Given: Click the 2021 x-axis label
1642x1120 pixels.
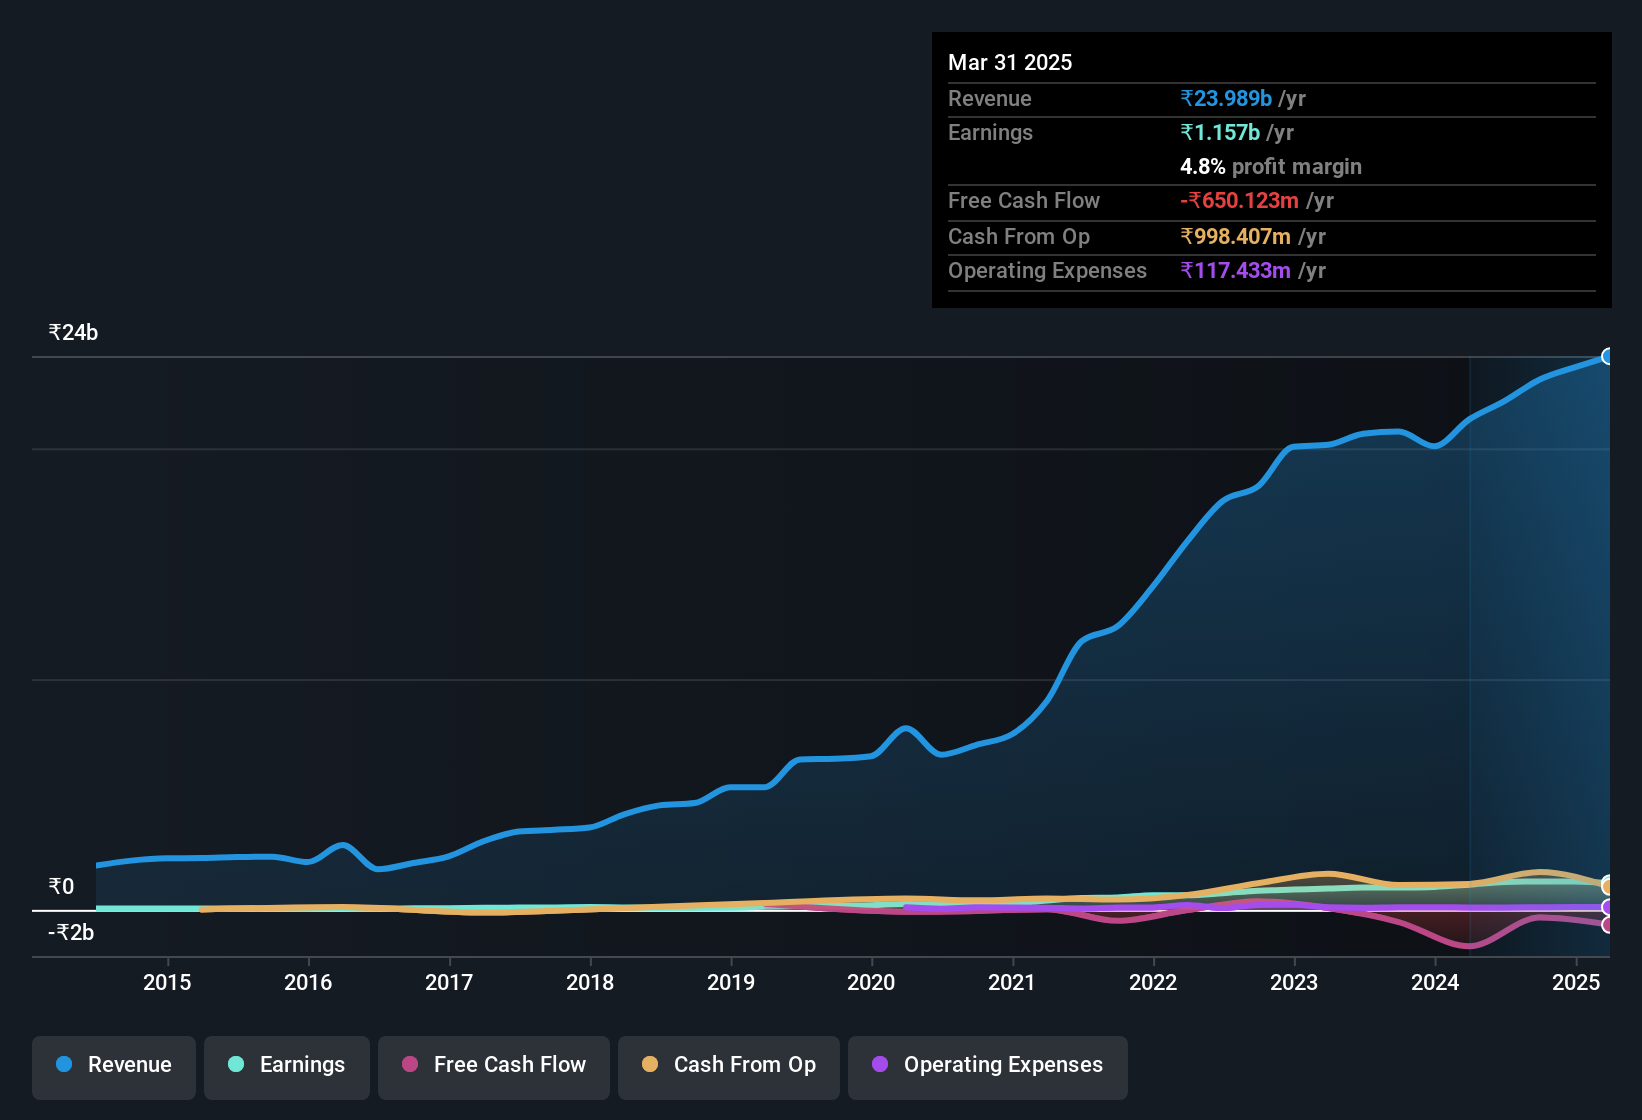Looking at the screenshot, I should [x=1012, y=982].
